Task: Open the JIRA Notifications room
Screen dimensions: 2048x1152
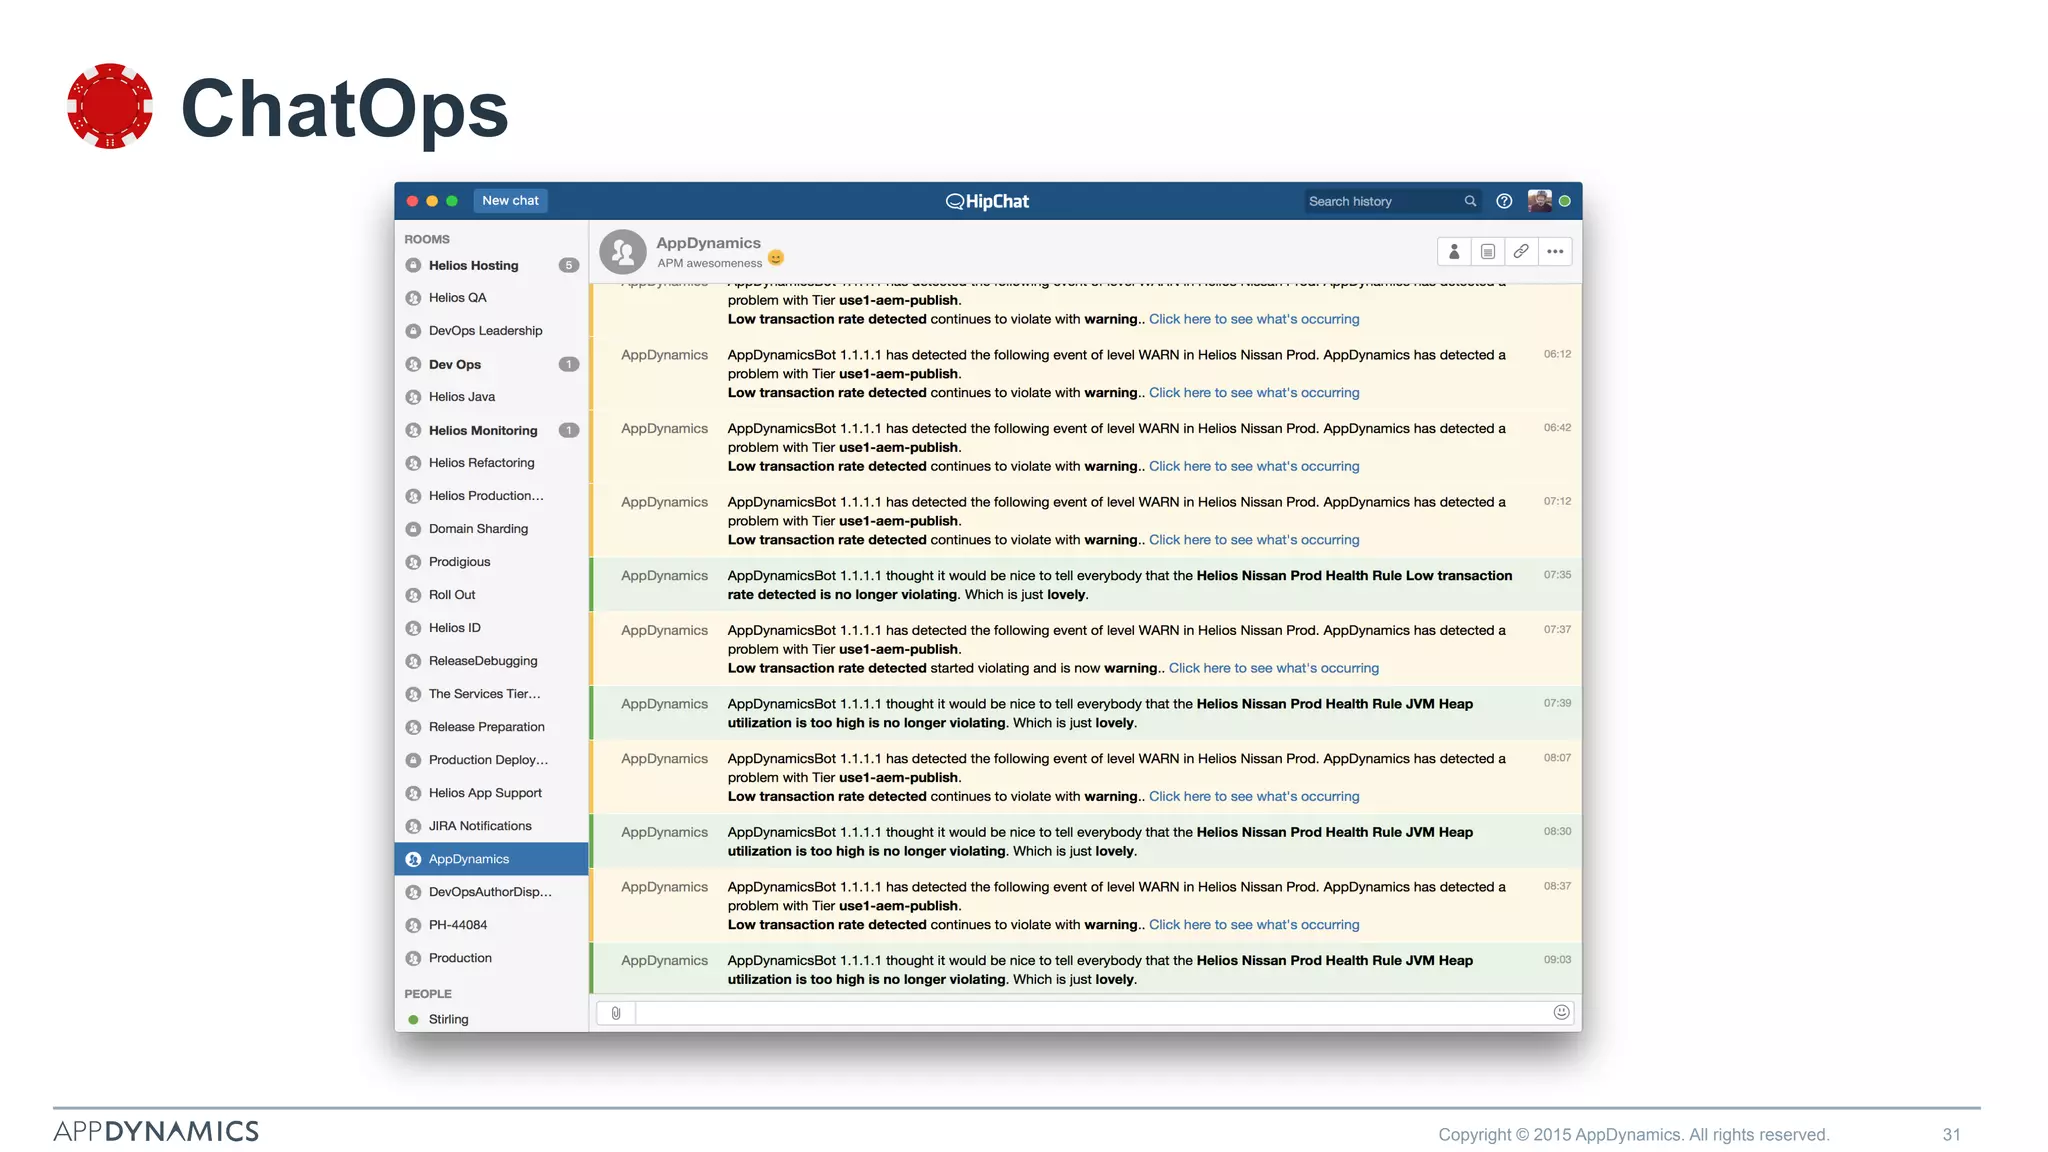Action: tap(491, 826)
